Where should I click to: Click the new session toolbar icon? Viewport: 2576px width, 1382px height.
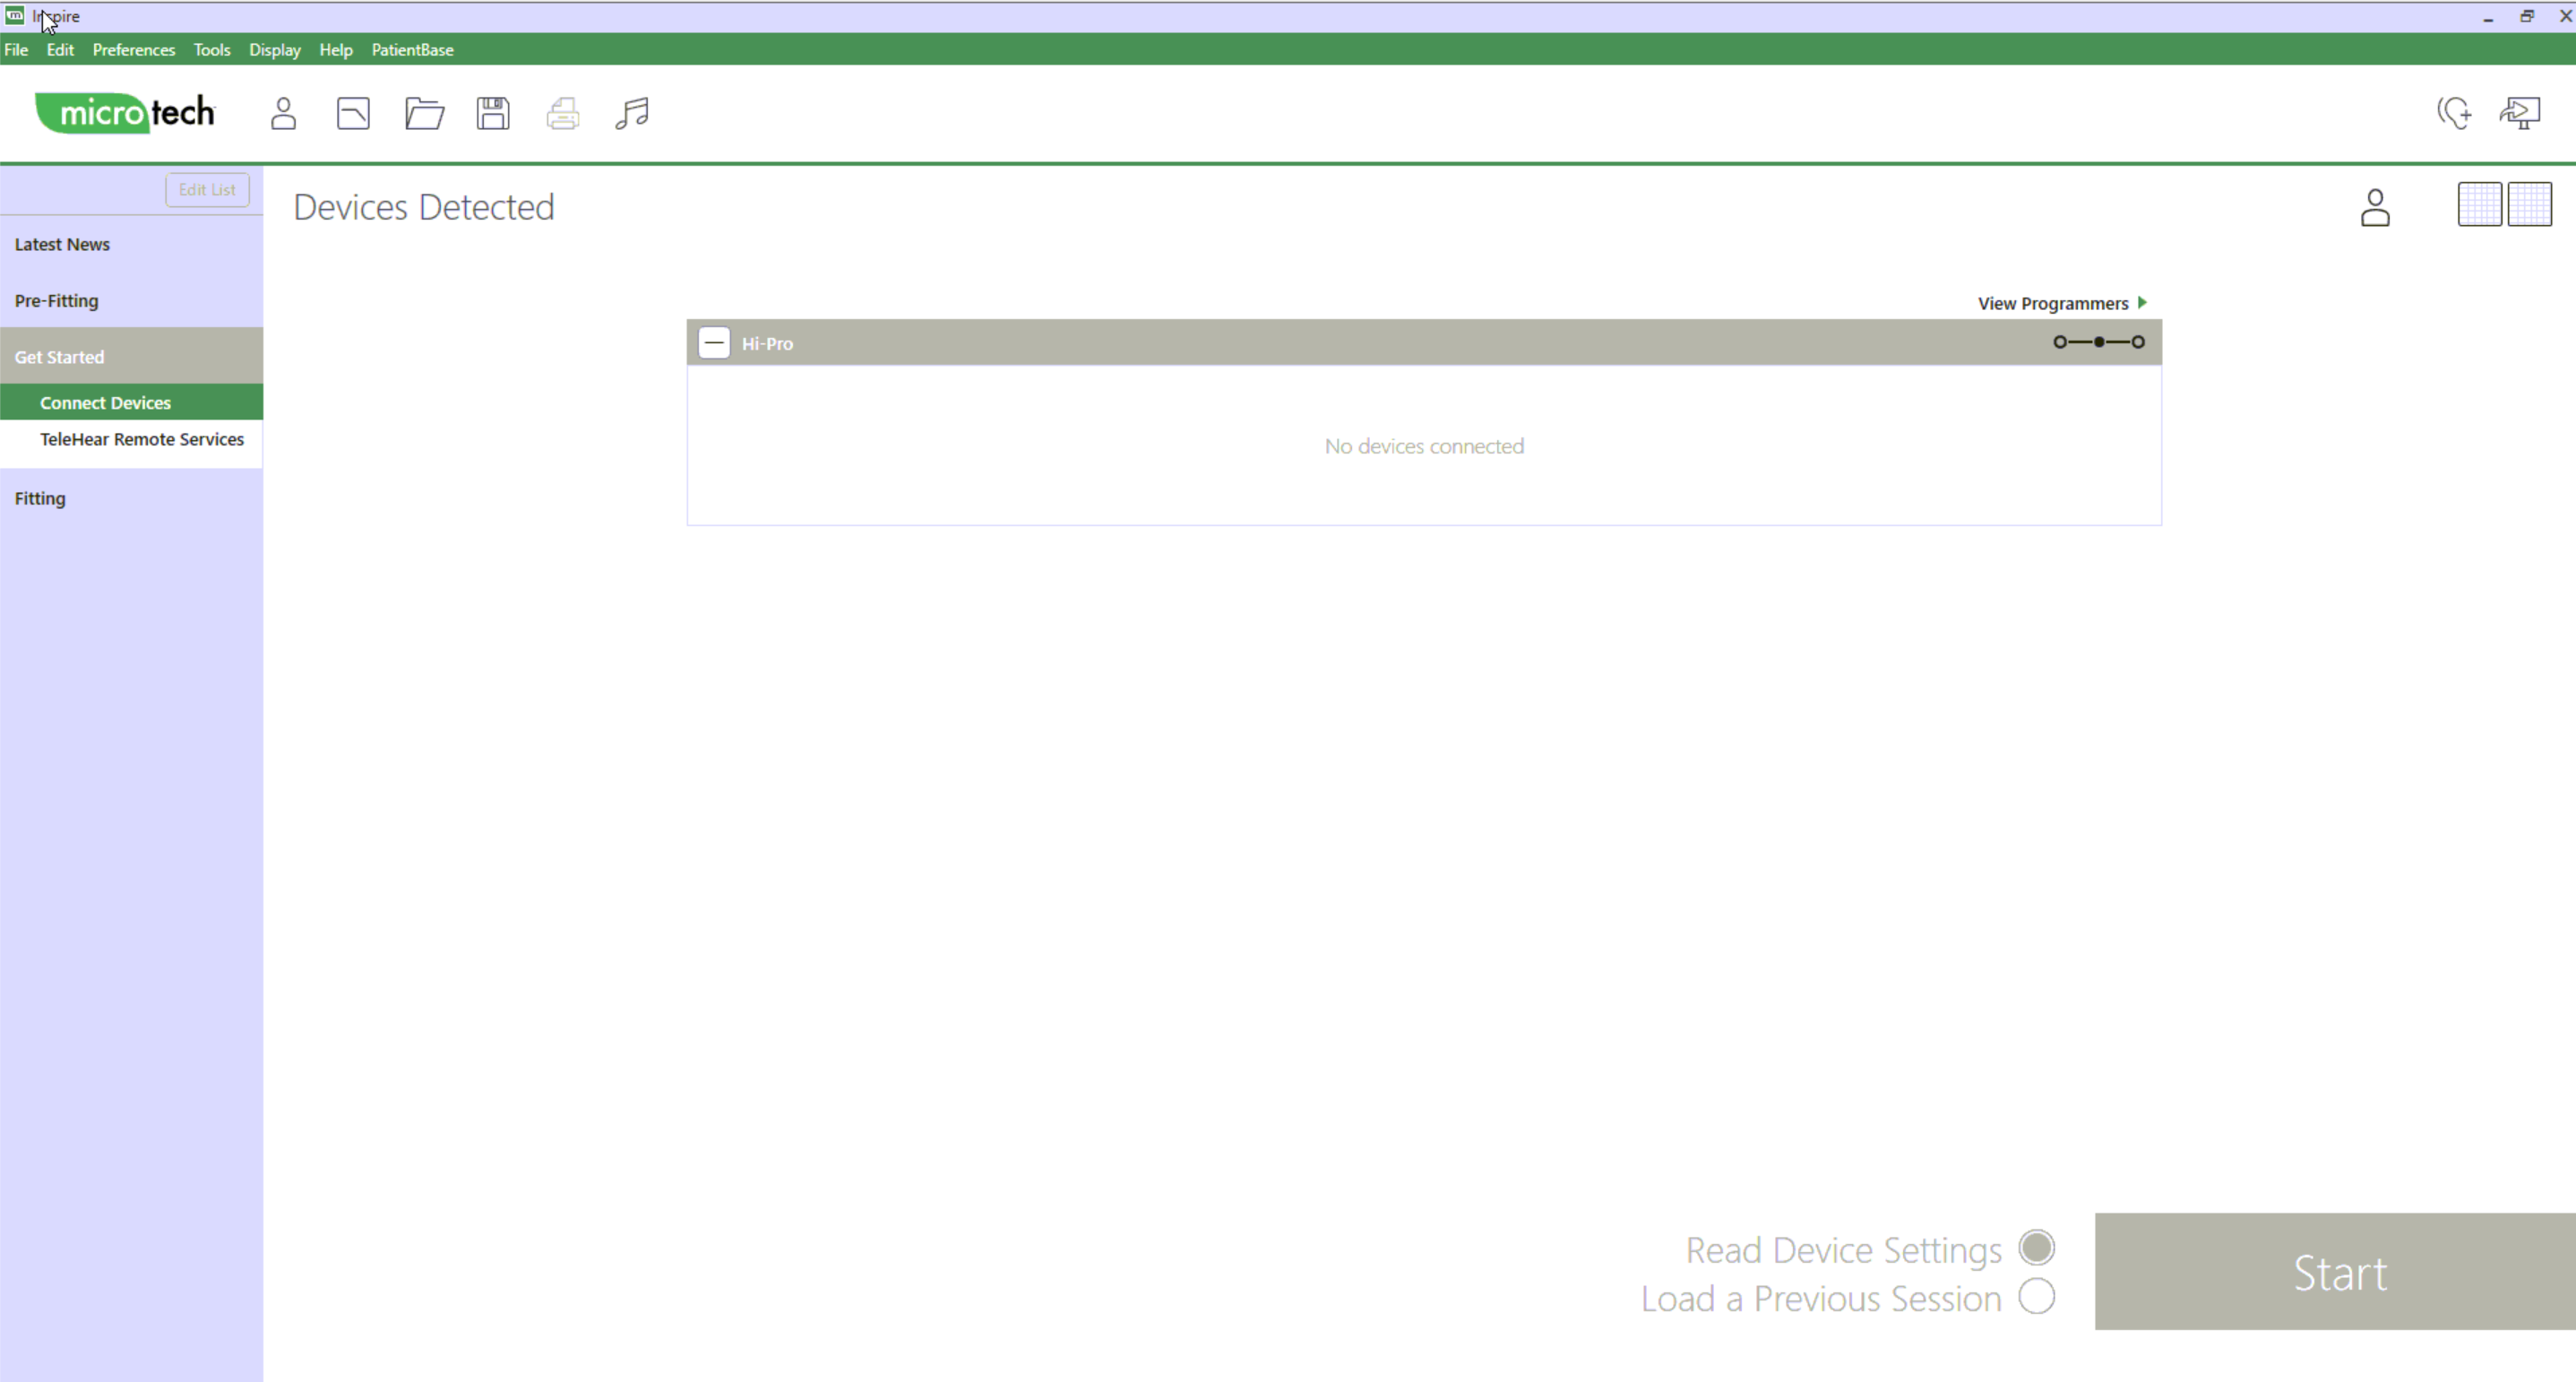coord(353,113)
